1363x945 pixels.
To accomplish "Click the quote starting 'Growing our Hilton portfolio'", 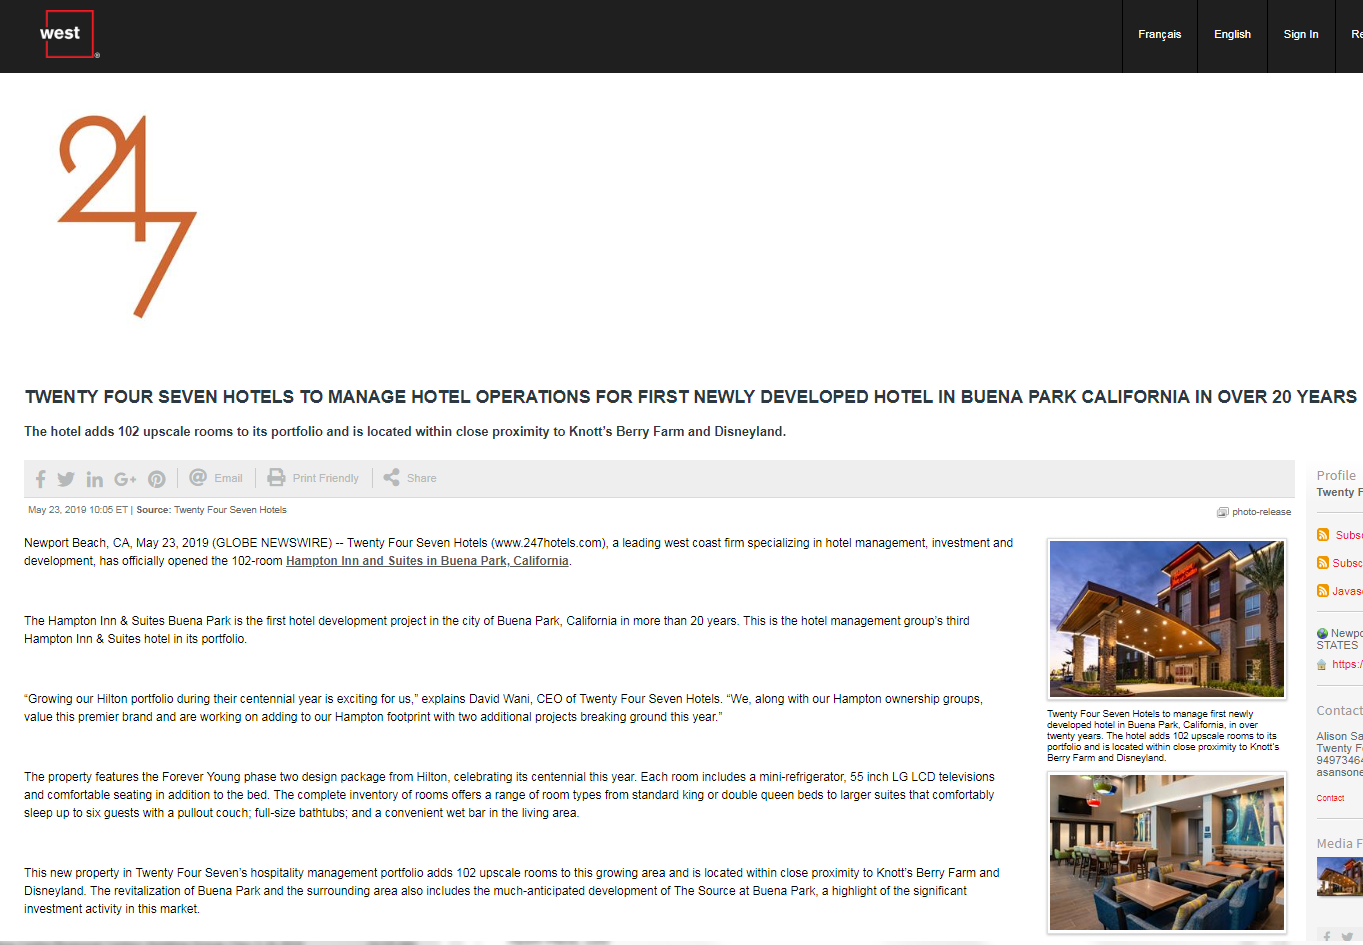I will coord(503,708).
